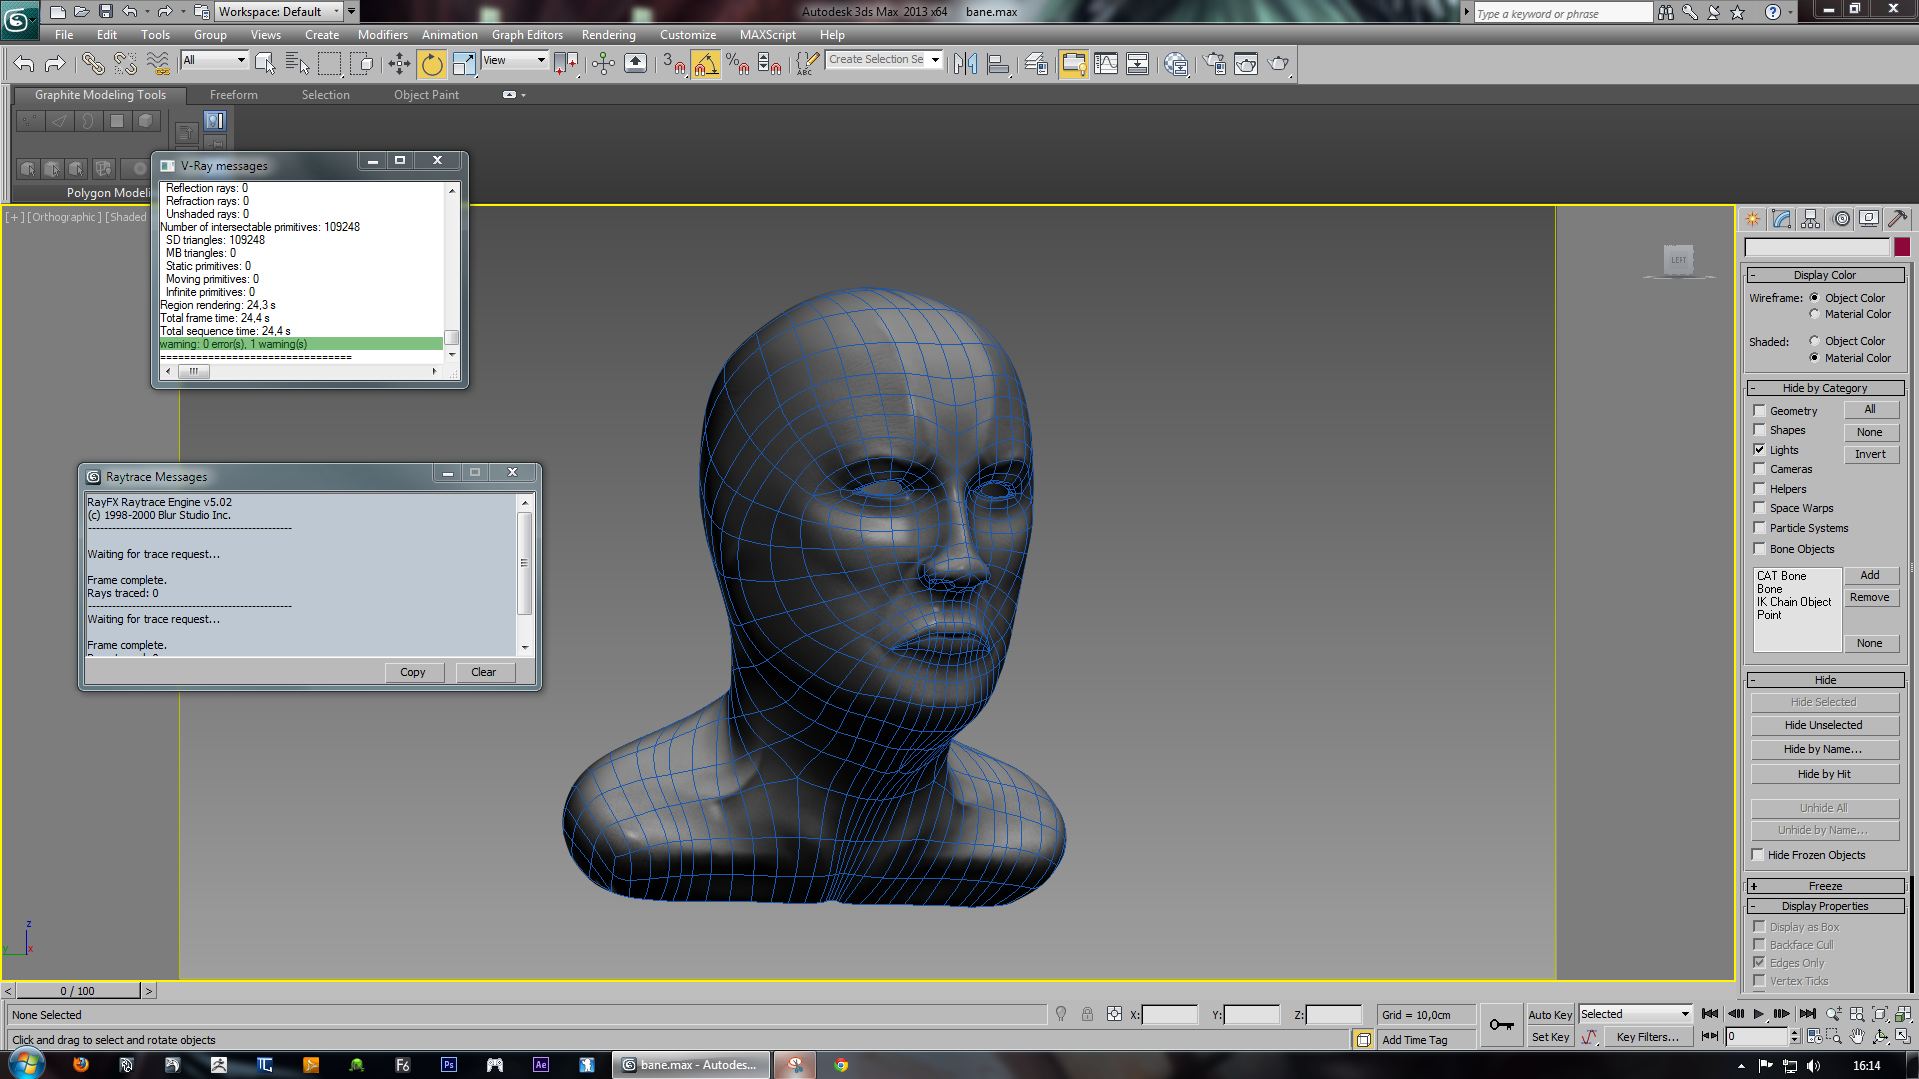This screenshot has width=1919, height=1079.
Task: Open the Utilities hammer panel icon
Action: [x=1897, y=219]
